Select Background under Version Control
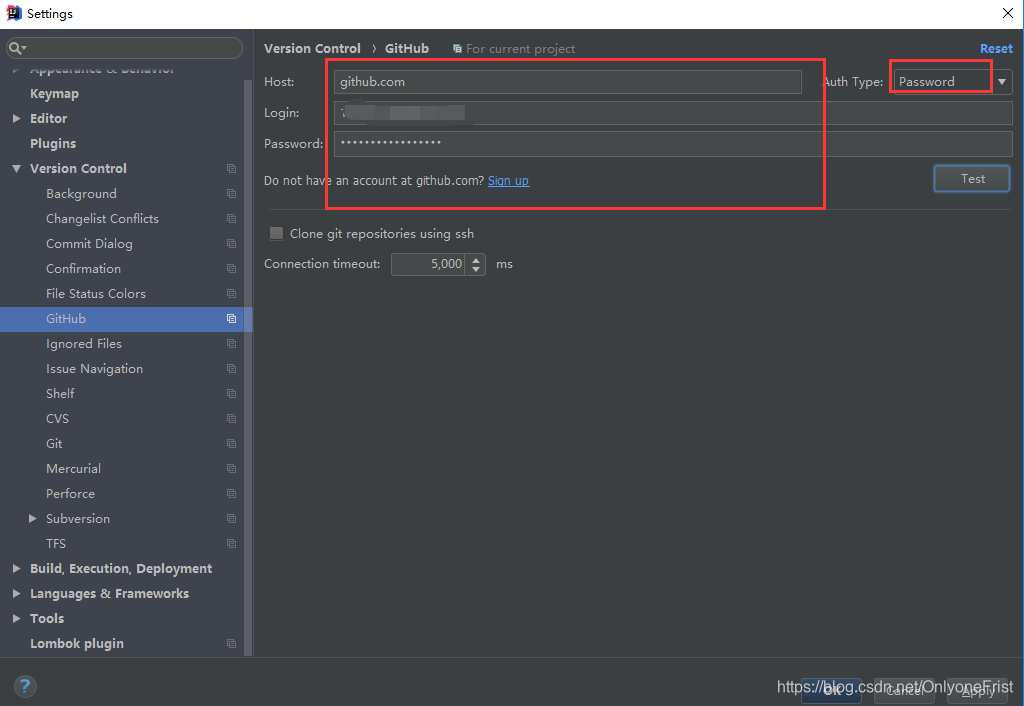 (82, 193)
